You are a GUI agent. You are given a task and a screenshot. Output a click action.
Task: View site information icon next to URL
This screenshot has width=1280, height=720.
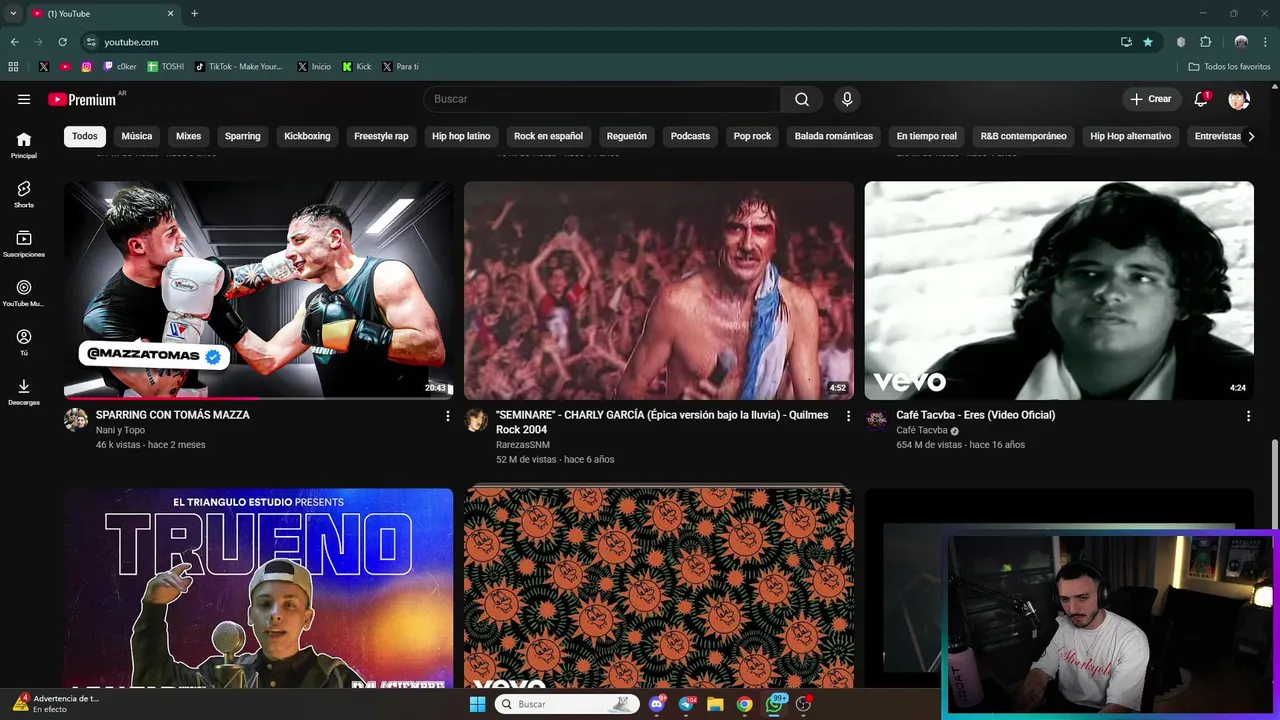coord(91,42)
